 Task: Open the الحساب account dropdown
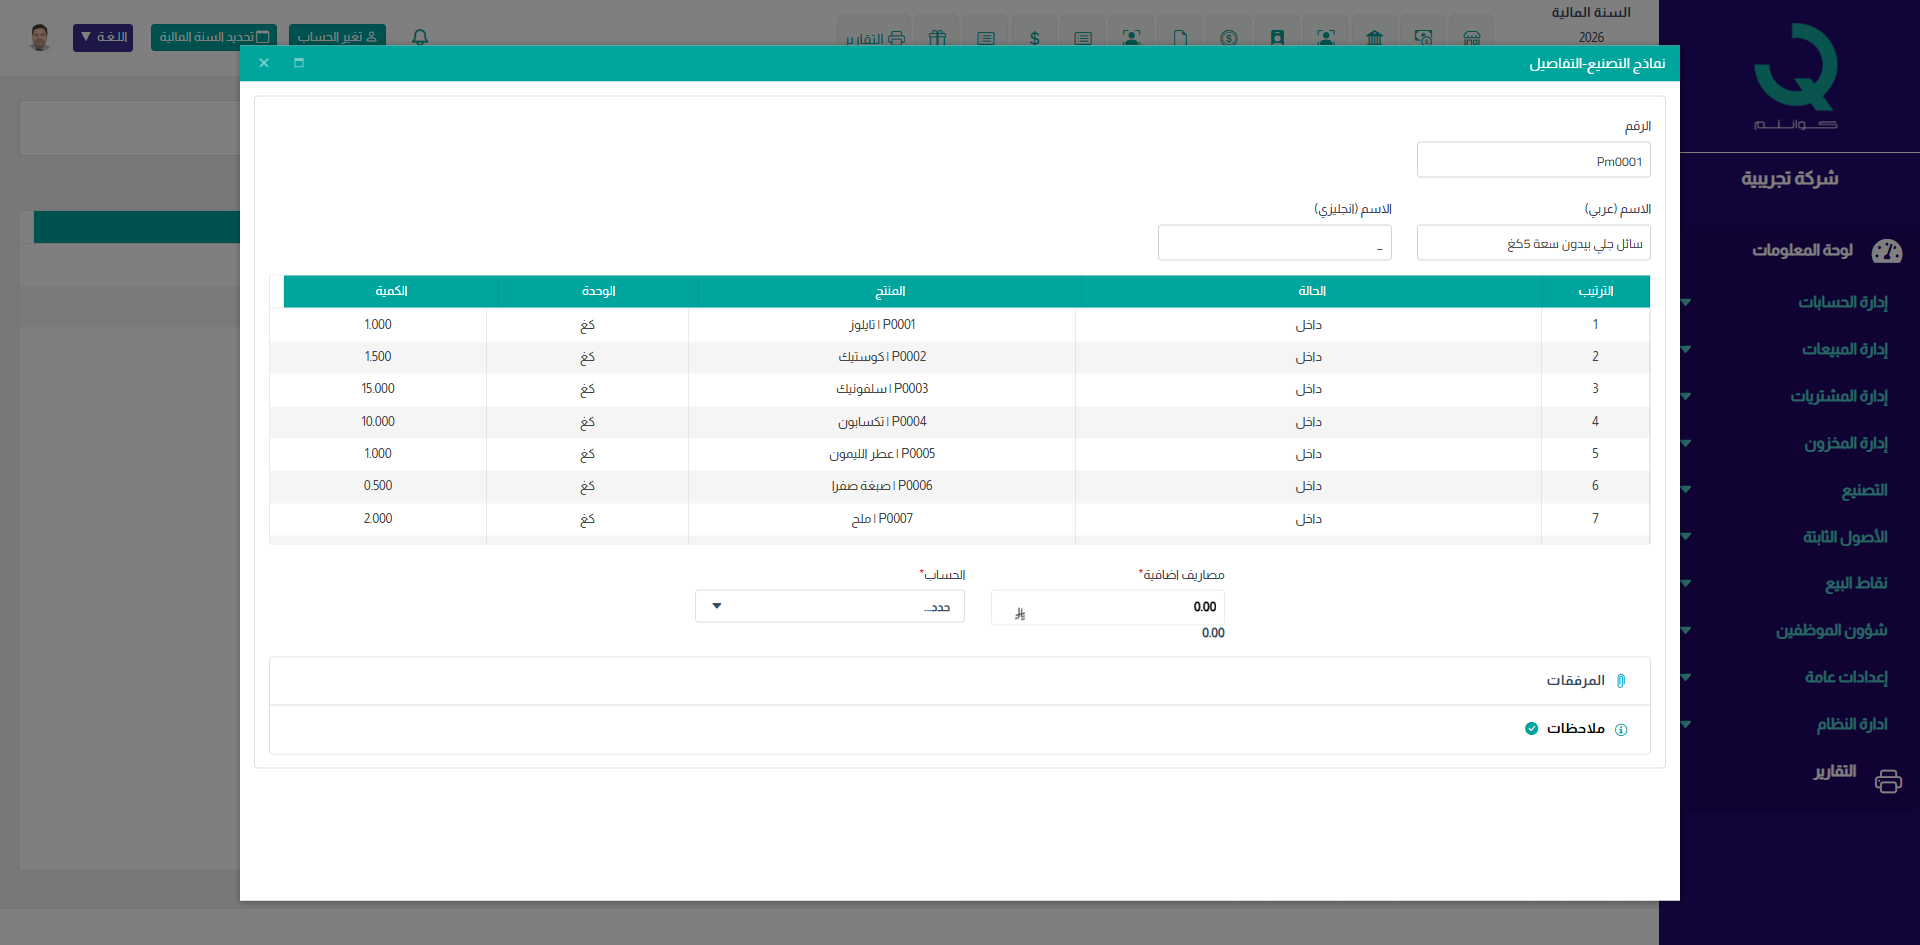tap(830, 607)
